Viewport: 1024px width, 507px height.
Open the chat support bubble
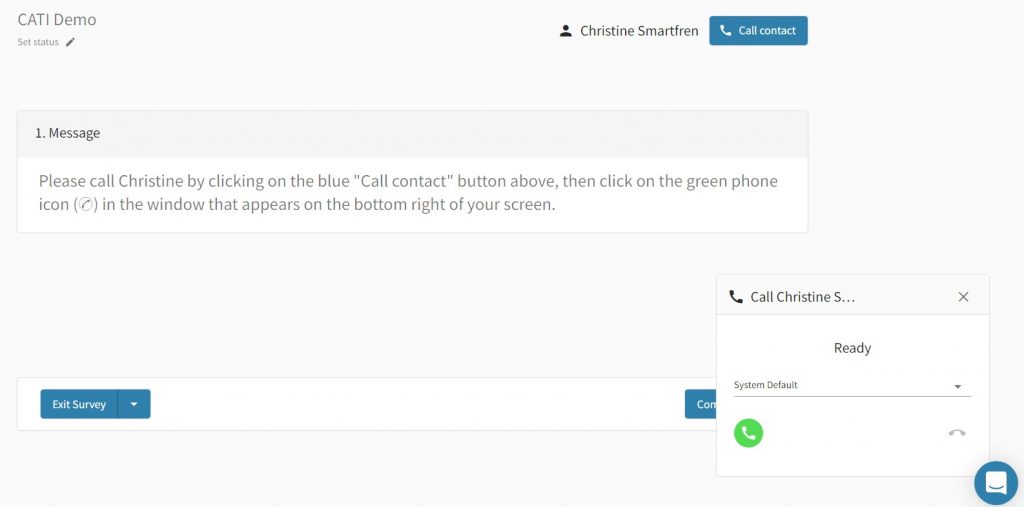point(995,483)
